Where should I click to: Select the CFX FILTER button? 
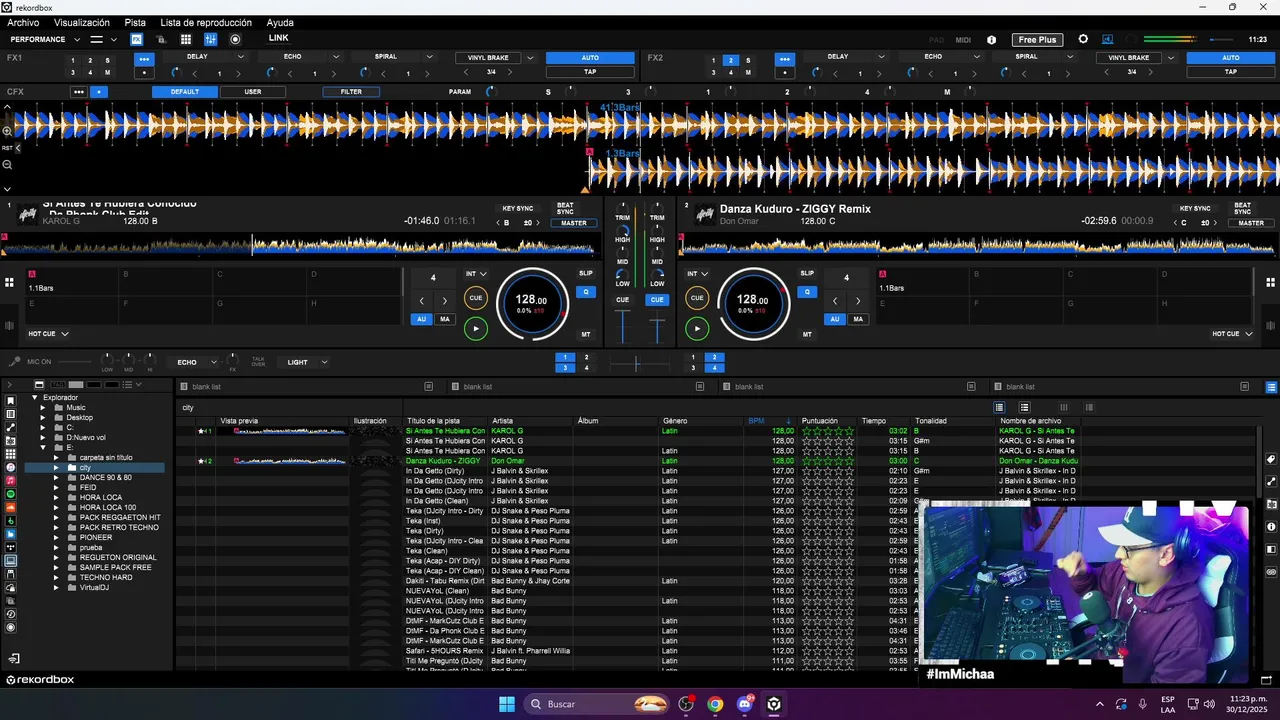351,92
